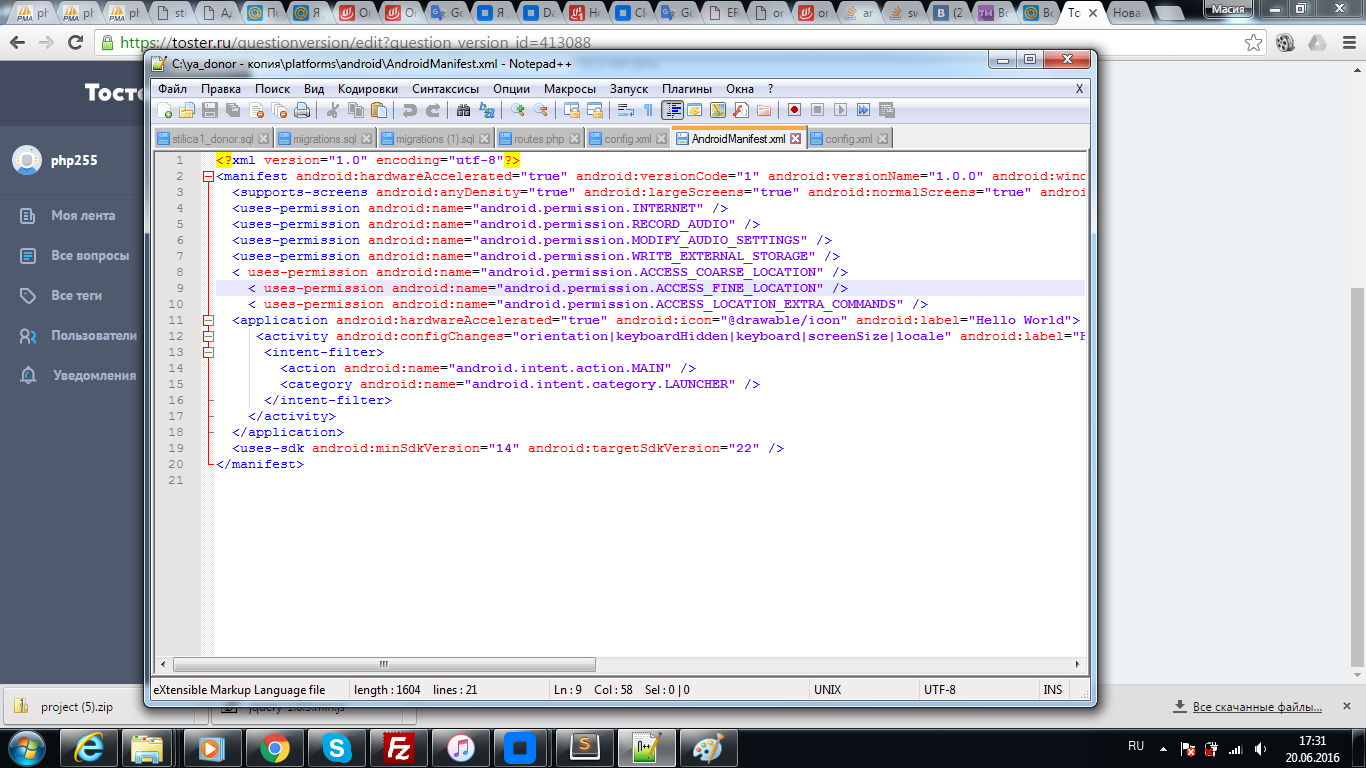The height and width of the screenshot is (768, 1366).
Task: Toggle synchronized horizontal scrolling
Action: tap(595, 110)
